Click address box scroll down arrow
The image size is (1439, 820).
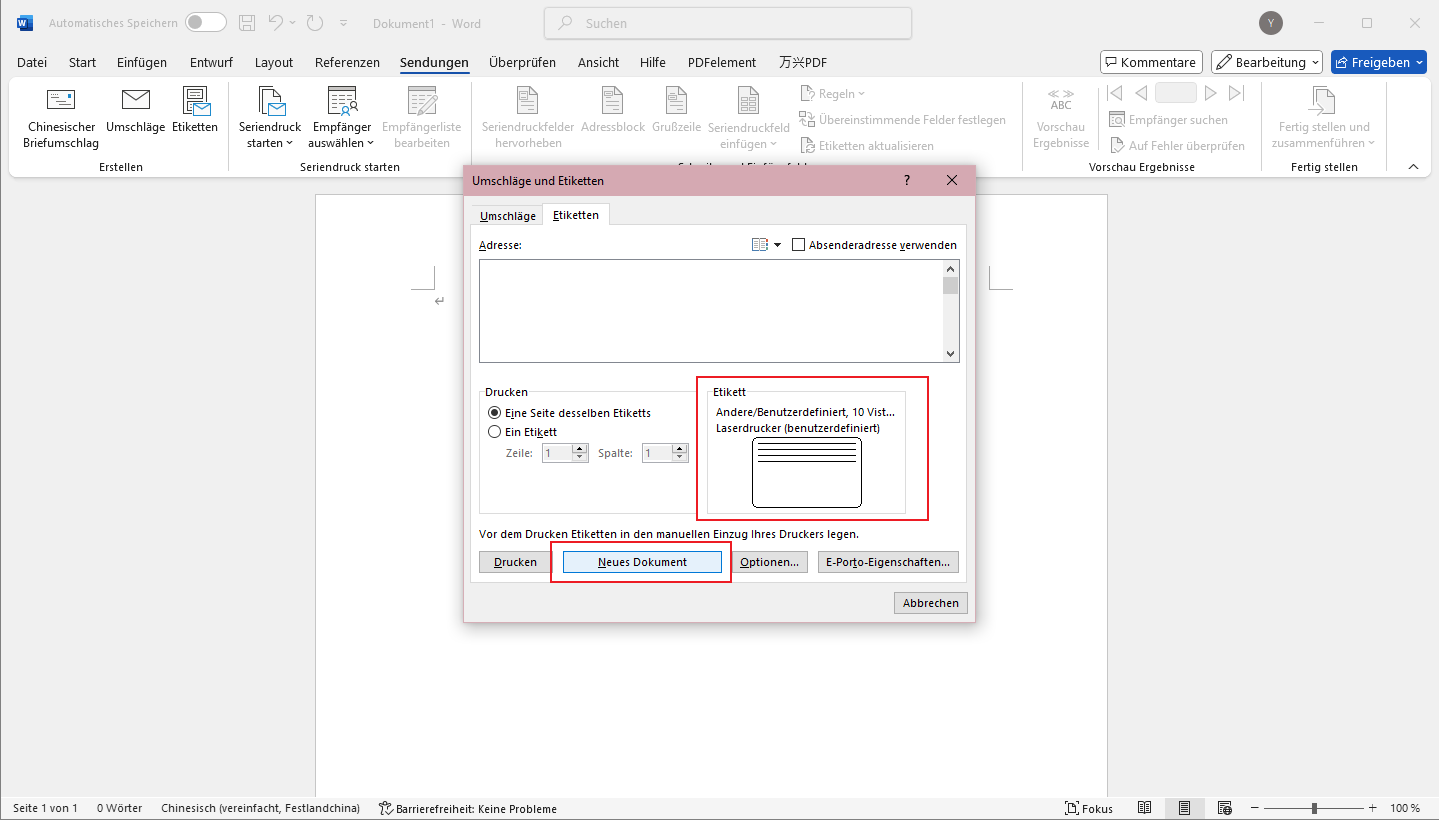(x=951, y=354)
